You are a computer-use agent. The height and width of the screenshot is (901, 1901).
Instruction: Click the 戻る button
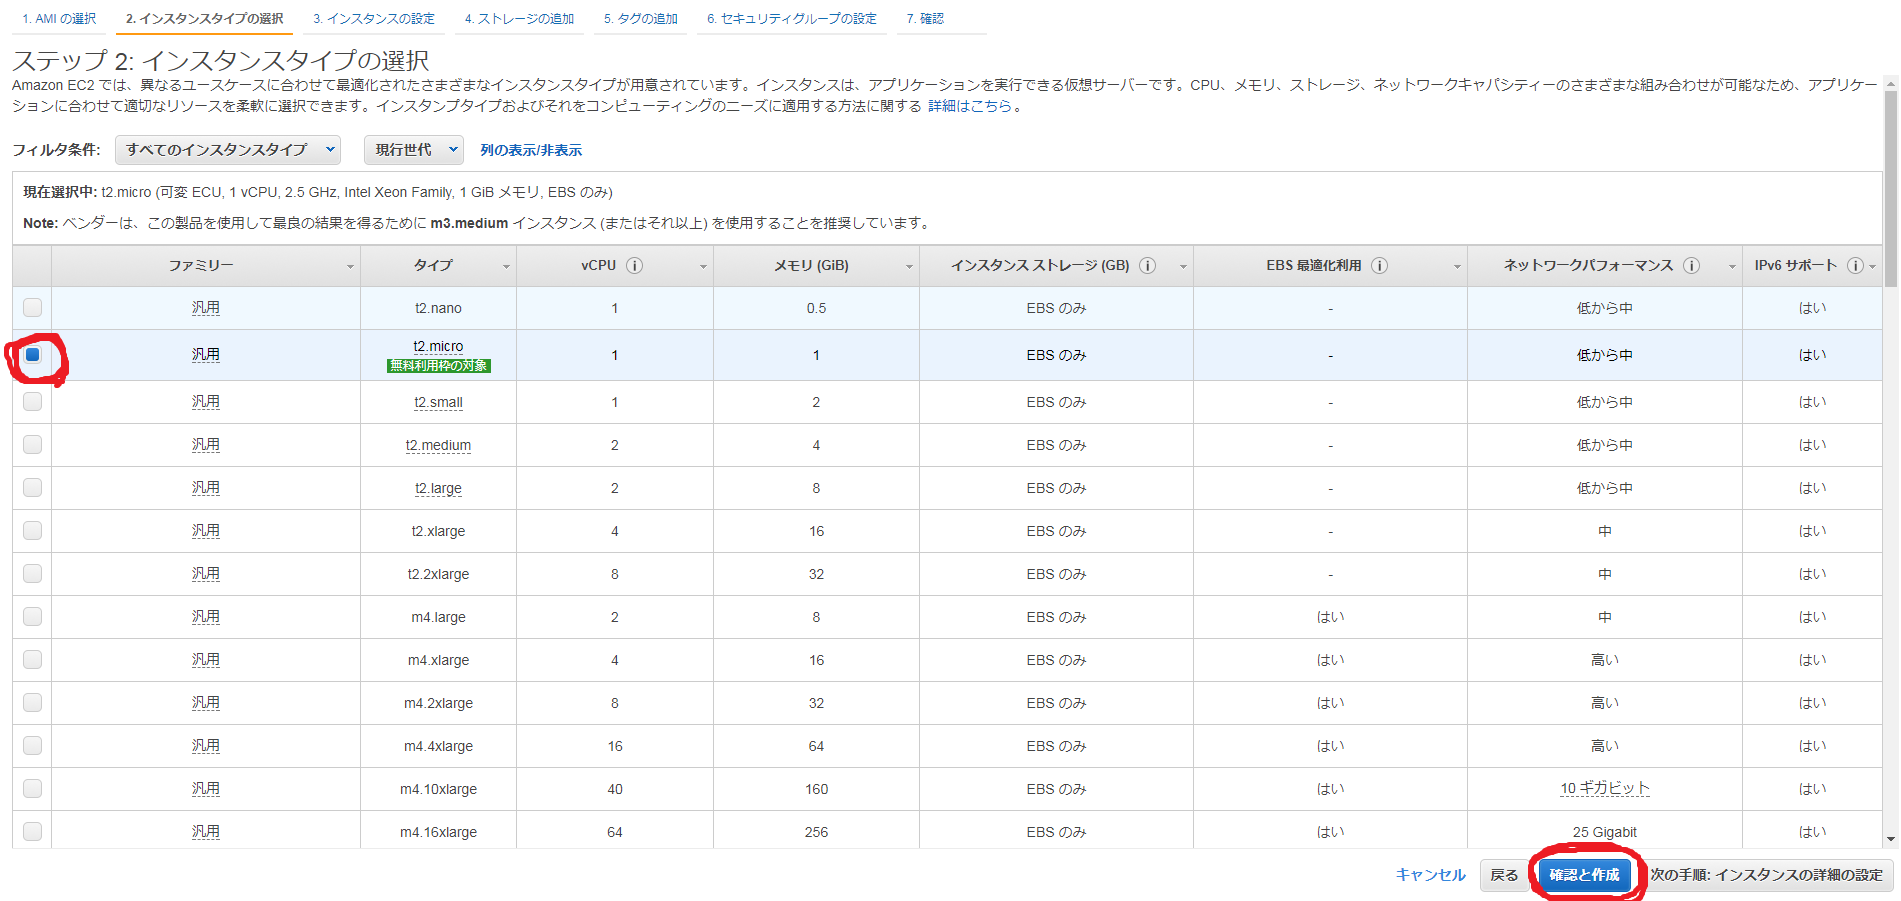pyautogui.click(x=1503, y=875)
